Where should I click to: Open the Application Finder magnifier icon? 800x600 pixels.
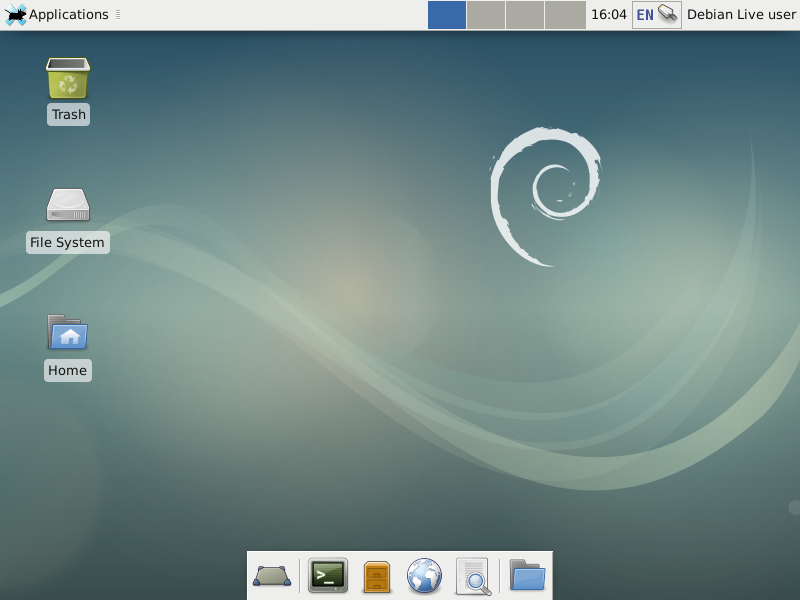point(473,576)
